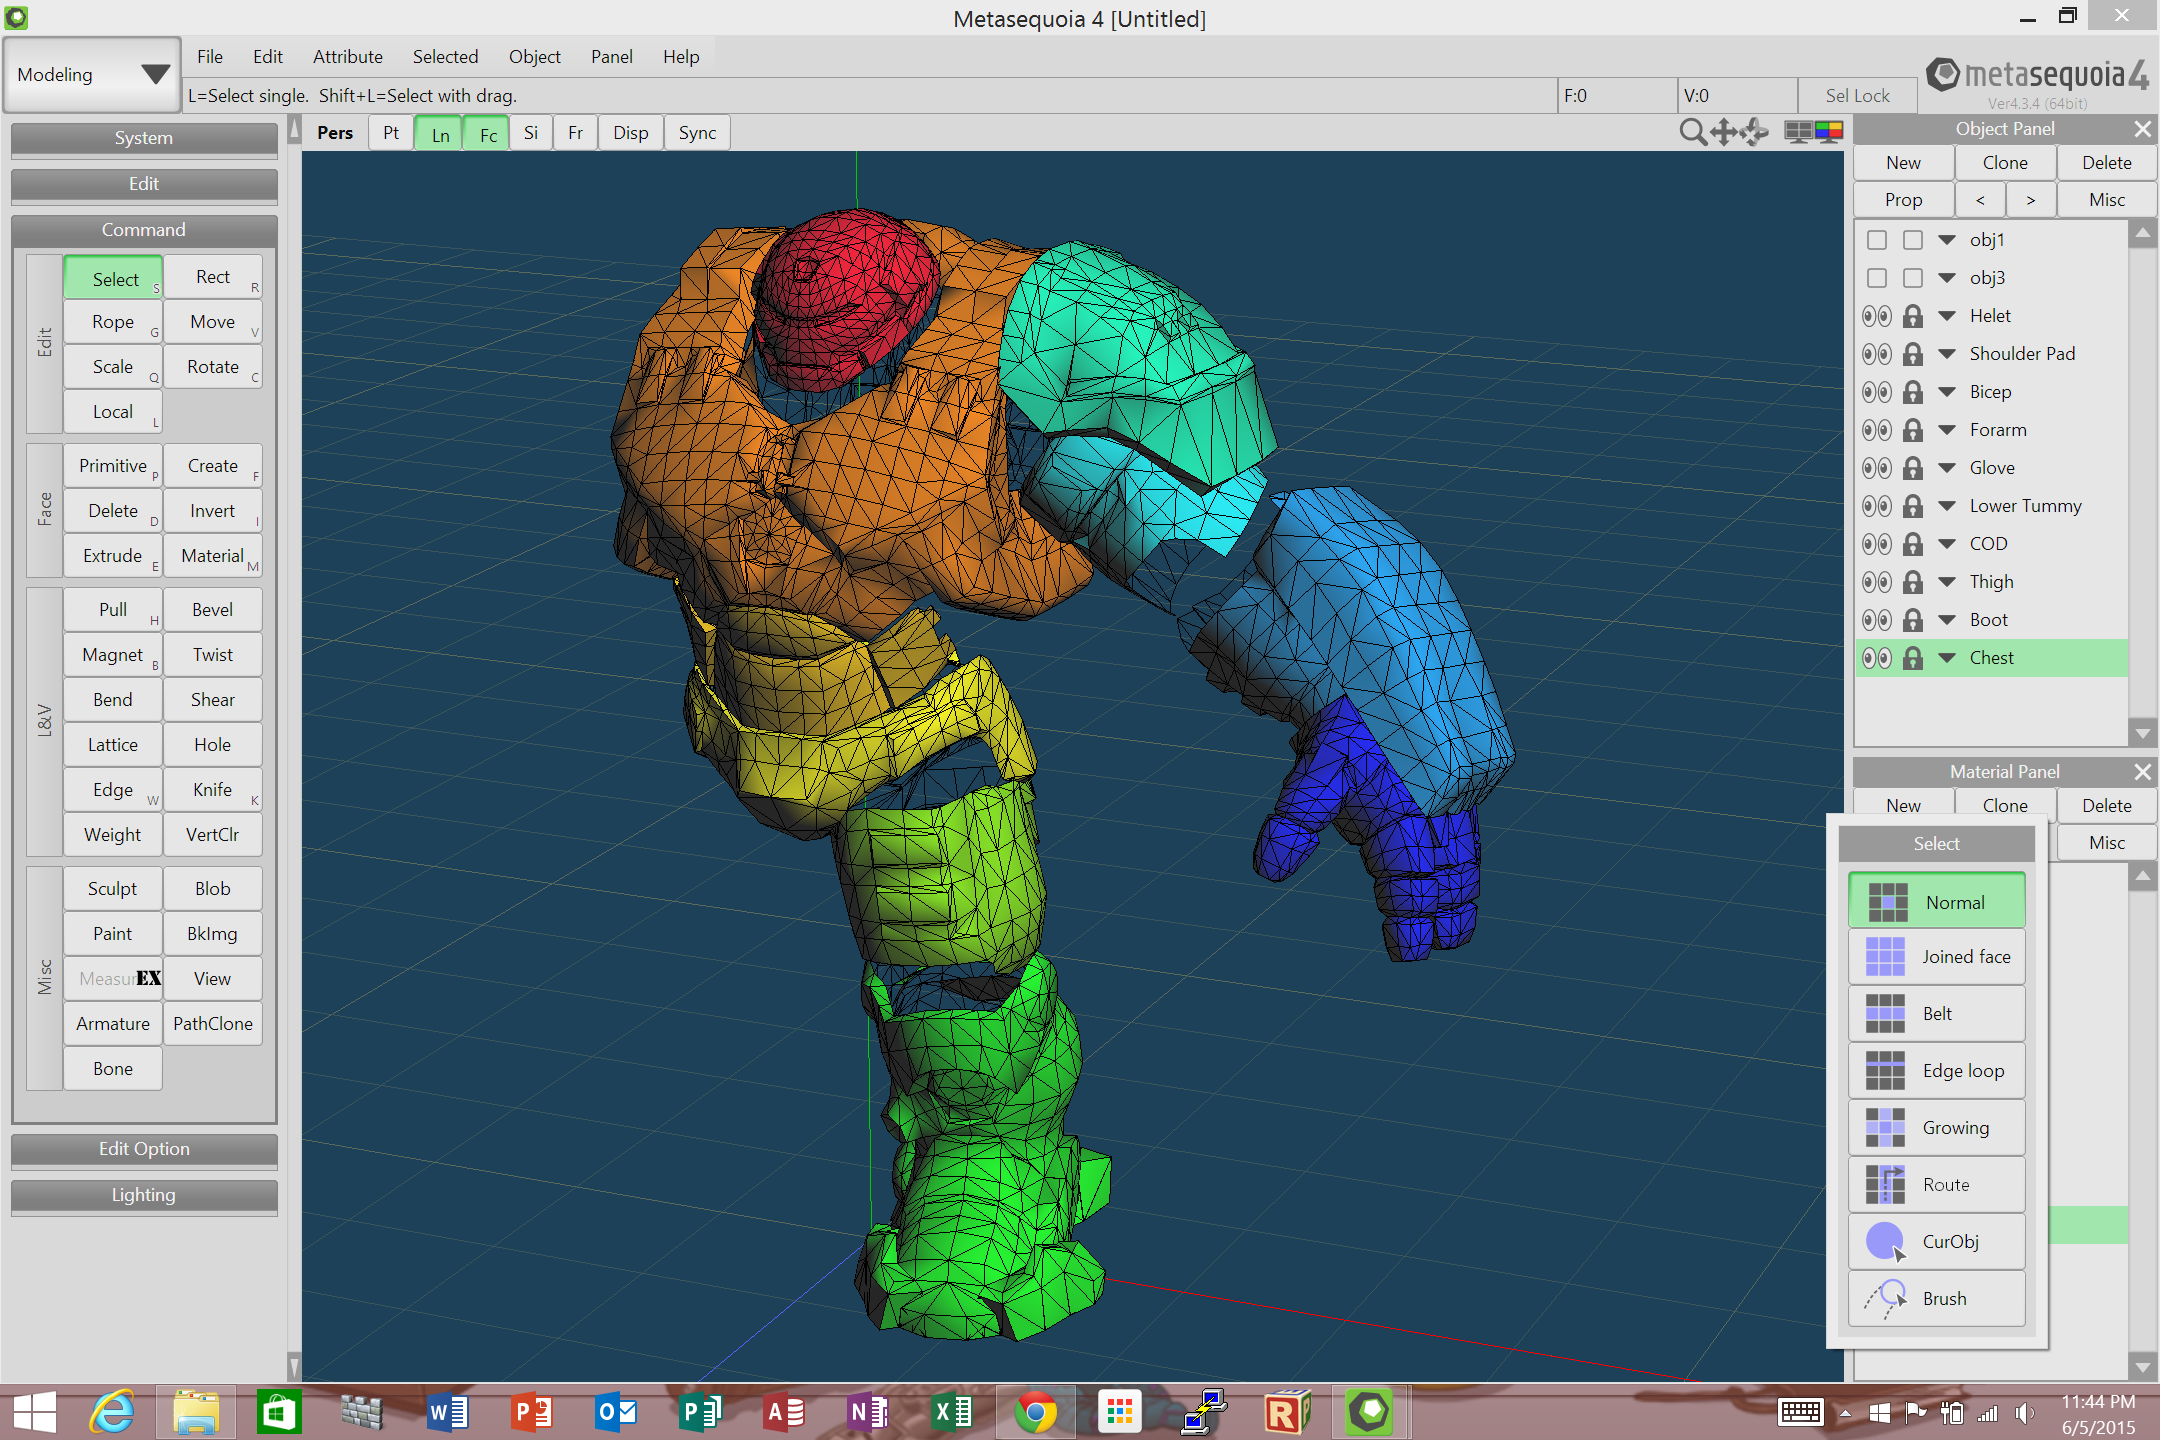The width and height of the screenshot is (2160, 1440).
Task: Collapse the System panel header
Action: 144,138
